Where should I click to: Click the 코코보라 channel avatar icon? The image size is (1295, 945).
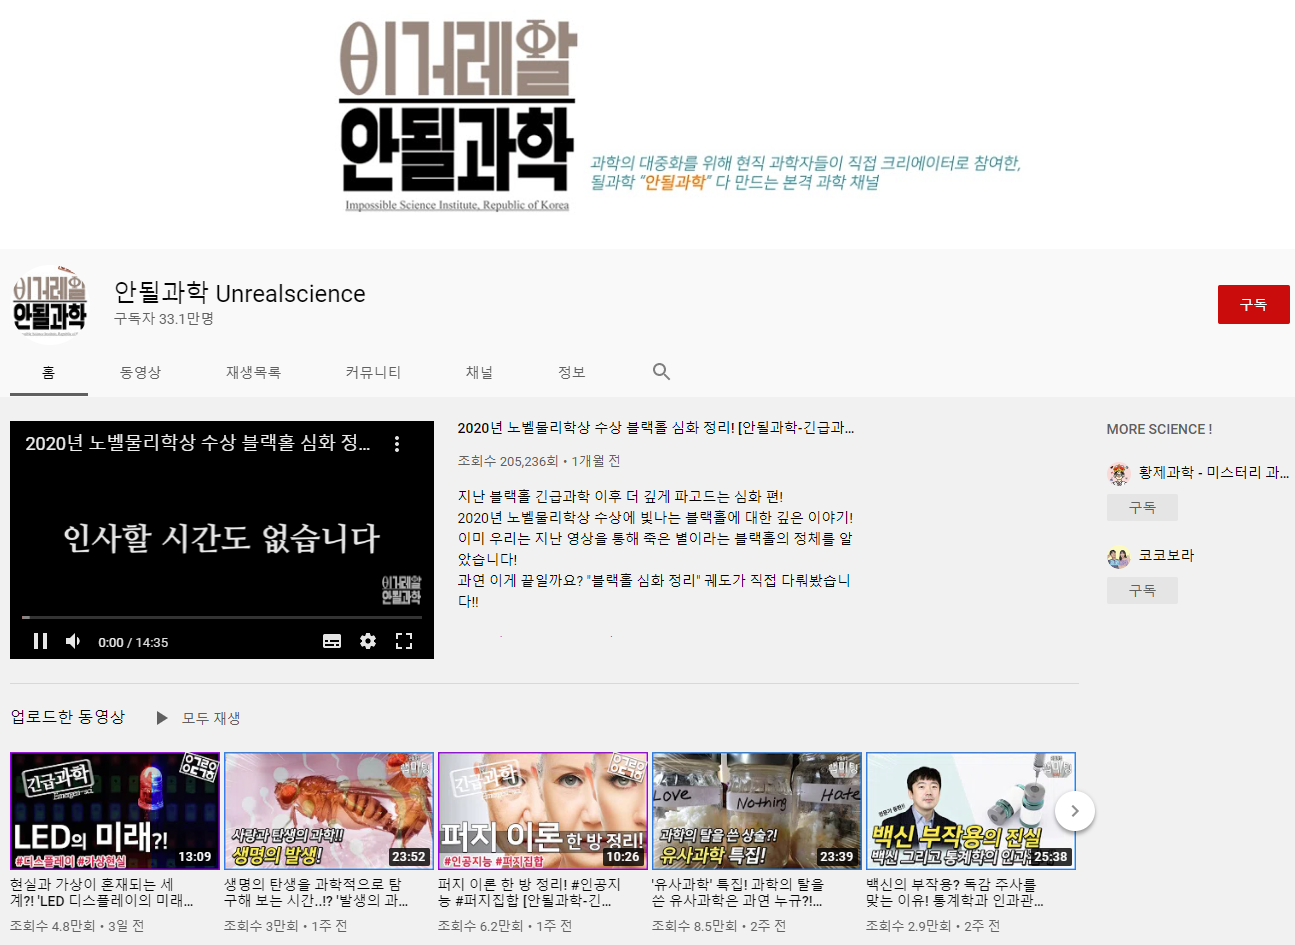coord(1119,556)
